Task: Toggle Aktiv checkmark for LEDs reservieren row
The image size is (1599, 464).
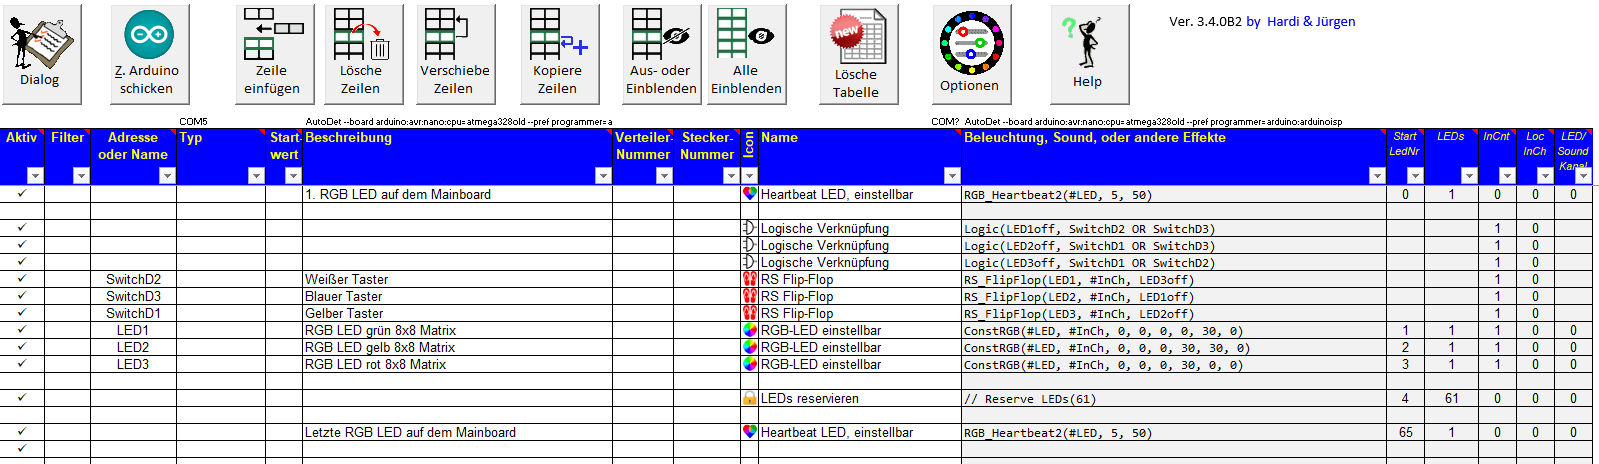Action: point(22,398)
